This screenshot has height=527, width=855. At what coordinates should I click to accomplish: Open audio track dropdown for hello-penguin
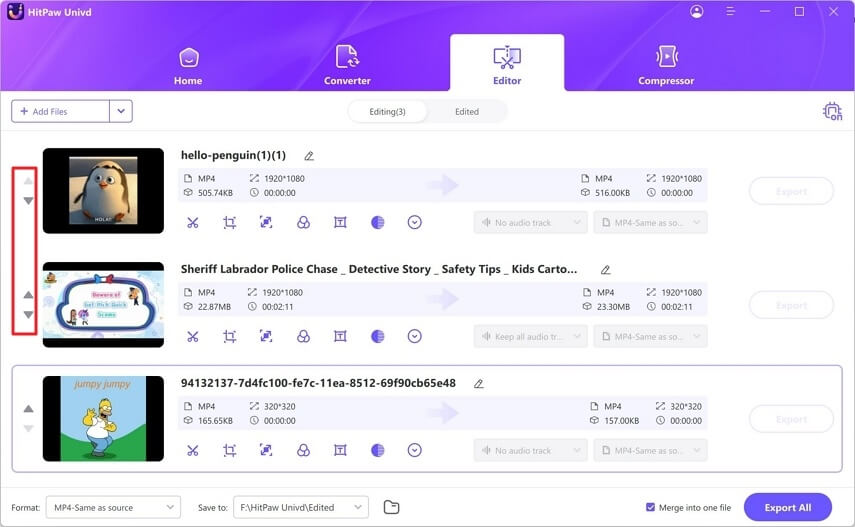[531, 223]
